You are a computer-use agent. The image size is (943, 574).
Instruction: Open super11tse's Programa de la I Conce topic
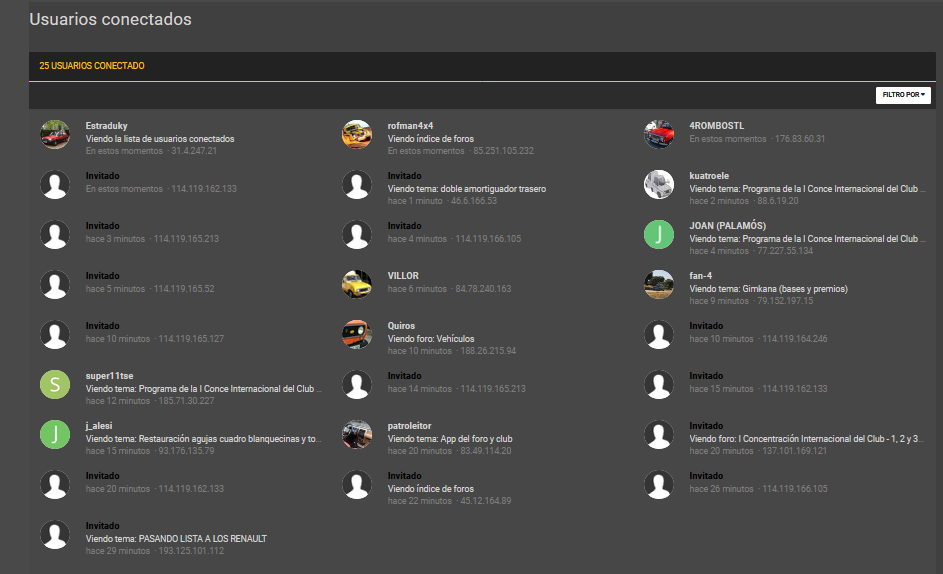point(230,389)
